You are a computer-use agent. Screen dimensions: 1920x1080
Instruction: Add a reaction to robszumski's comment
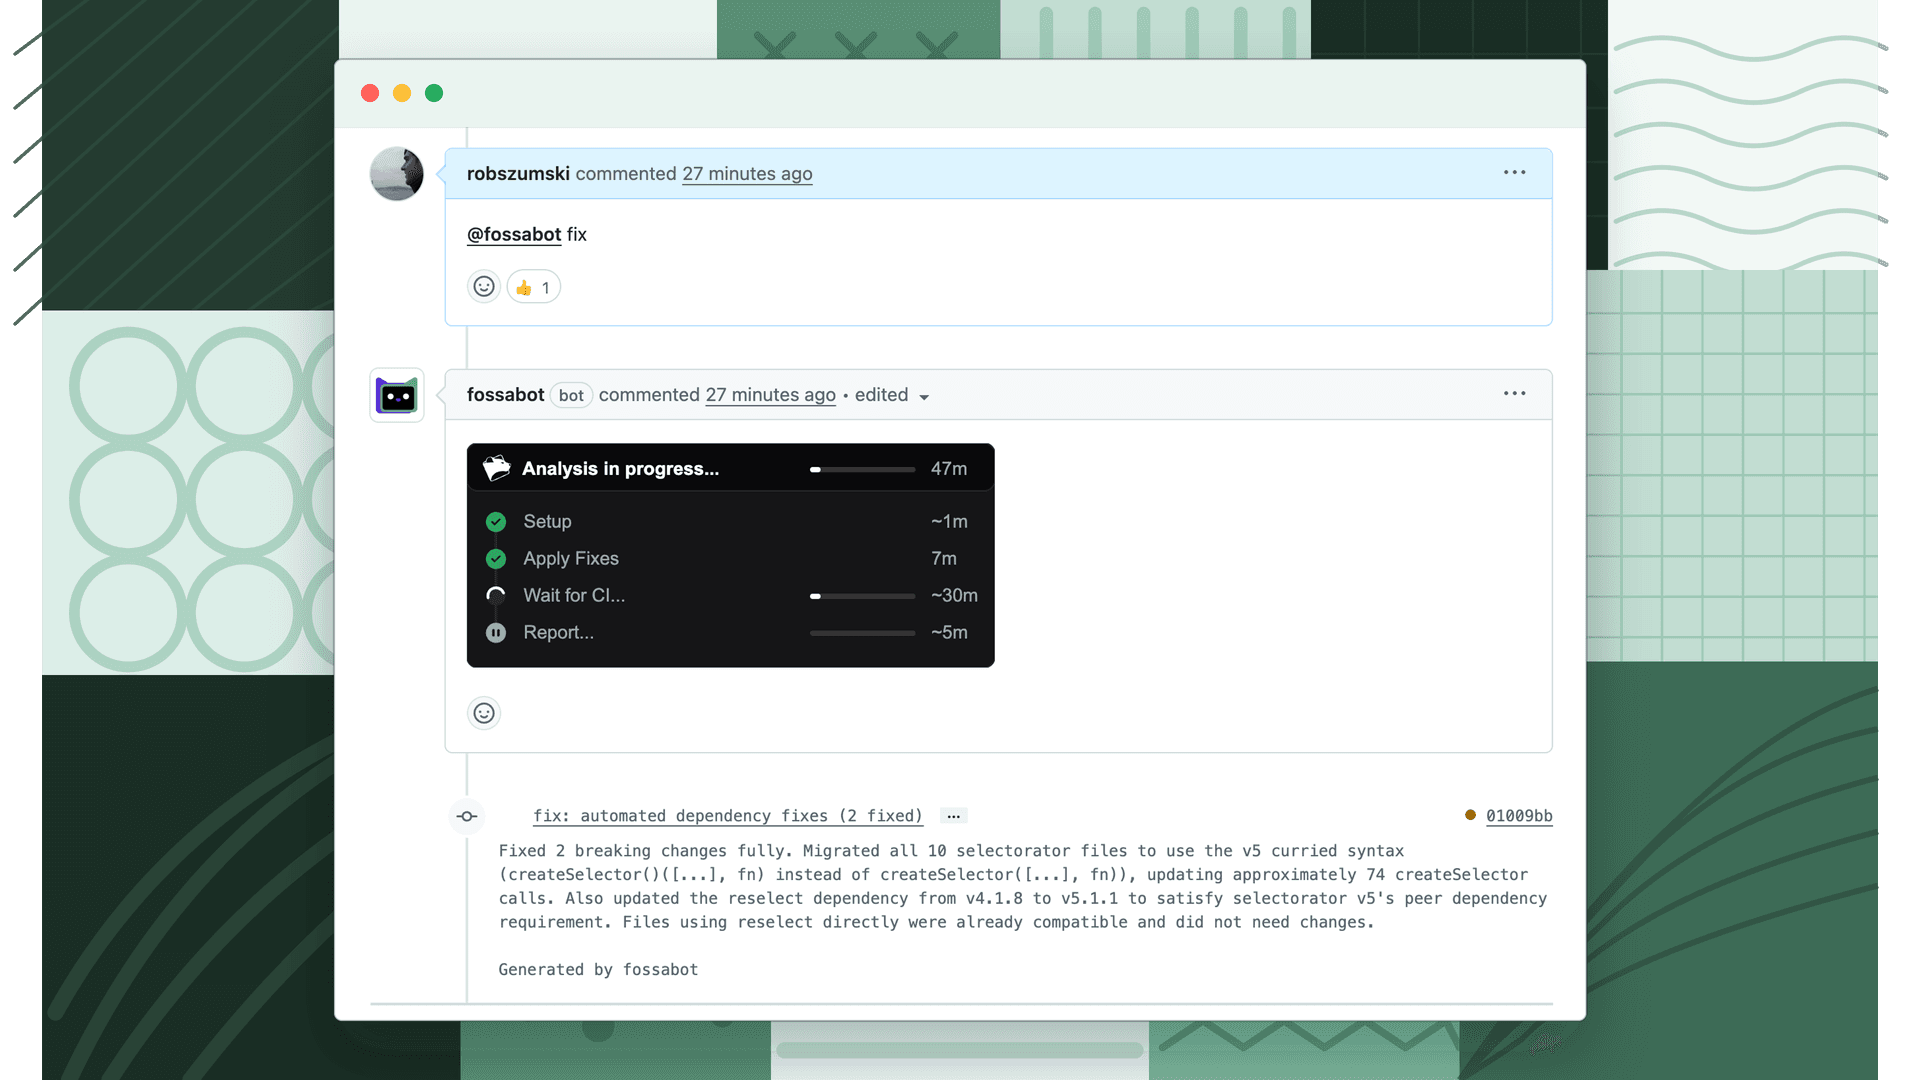pyautogui.click(x=484, y=287)
